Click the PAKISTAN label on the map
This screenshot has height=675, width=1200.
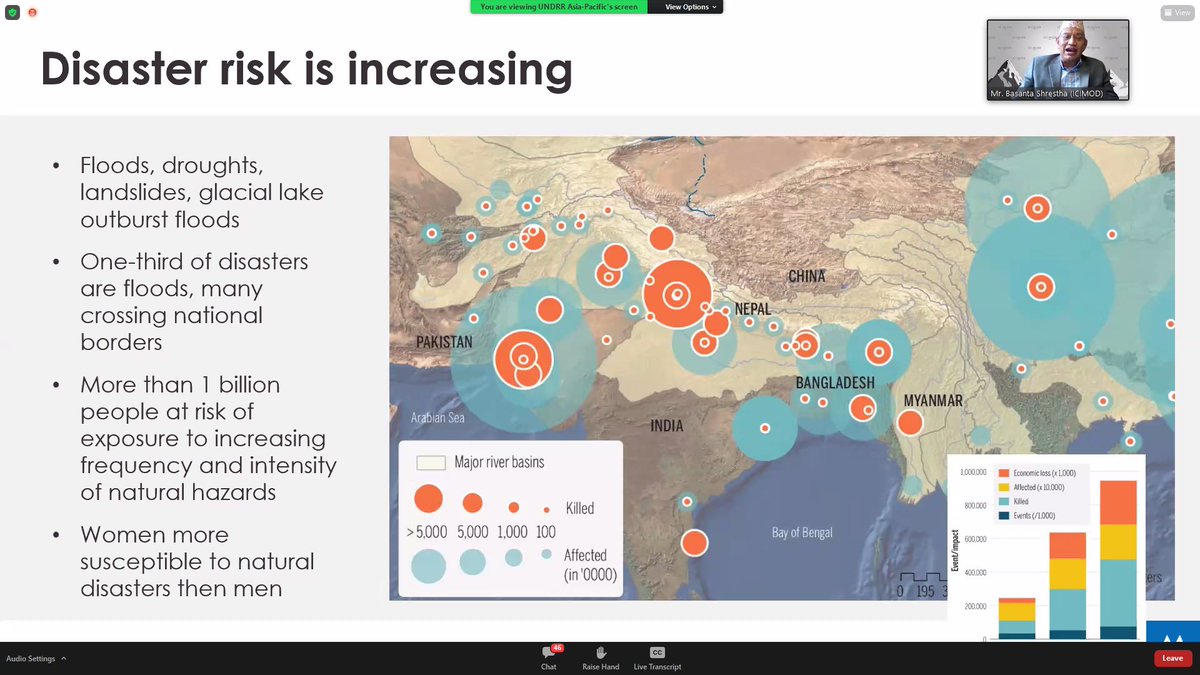[x=444, y=342]
